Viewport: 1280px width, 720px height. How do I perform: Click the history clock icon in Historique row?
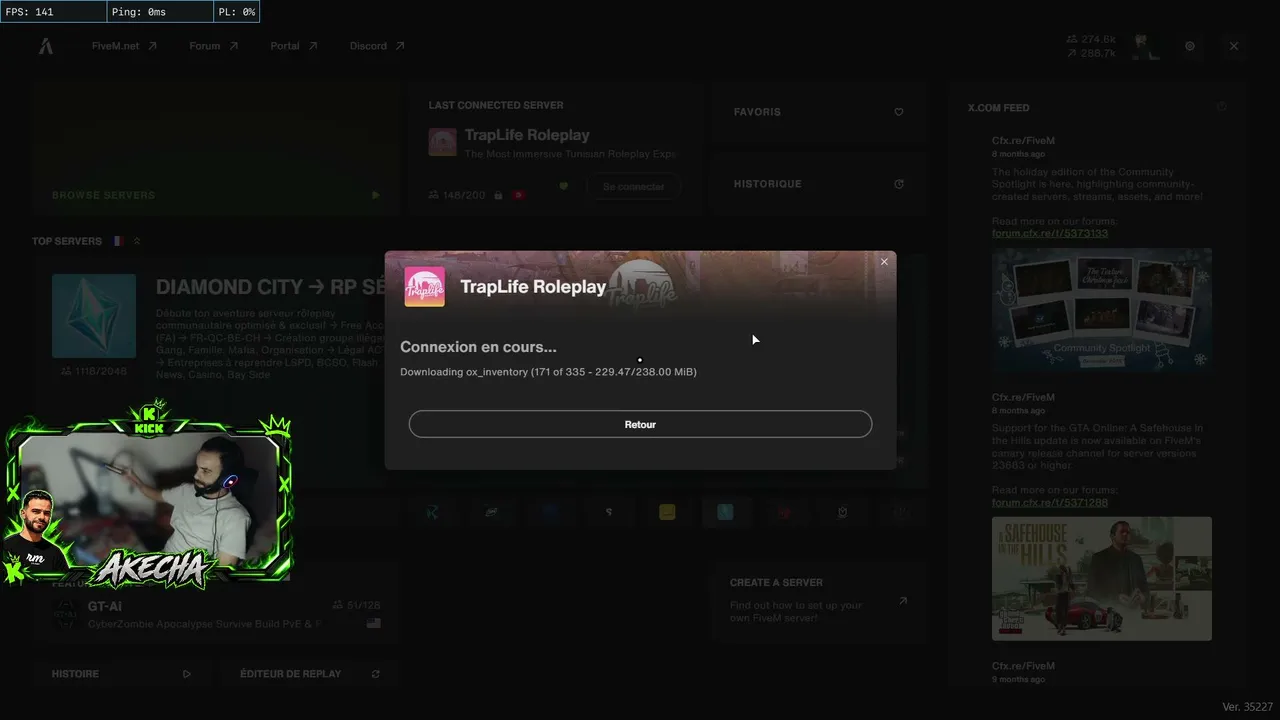899,184
